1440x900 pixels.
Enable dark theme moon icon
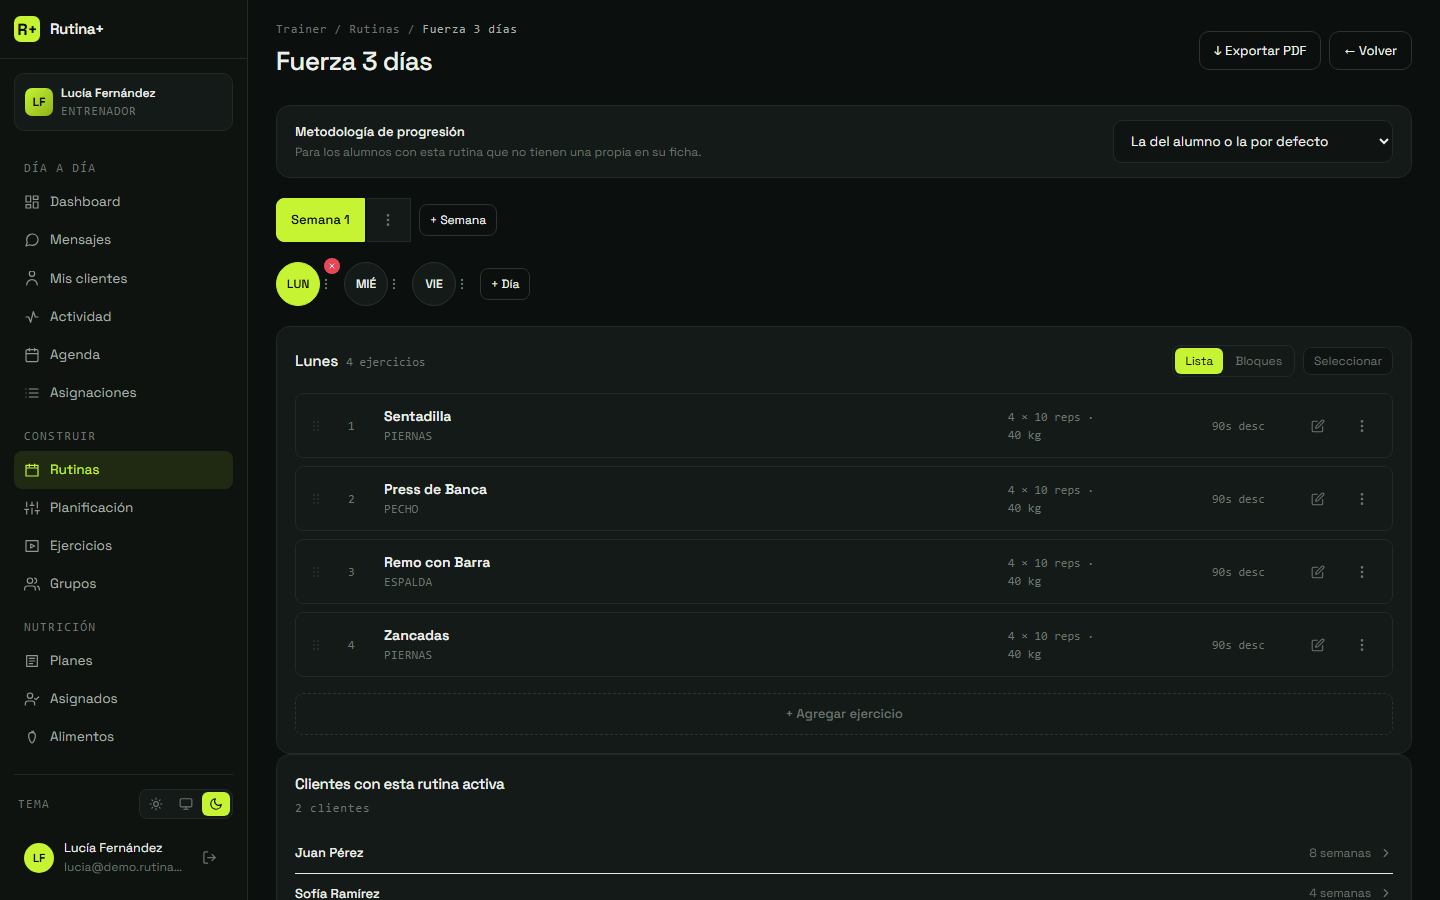pyautogui.click(x=216, y=804)
